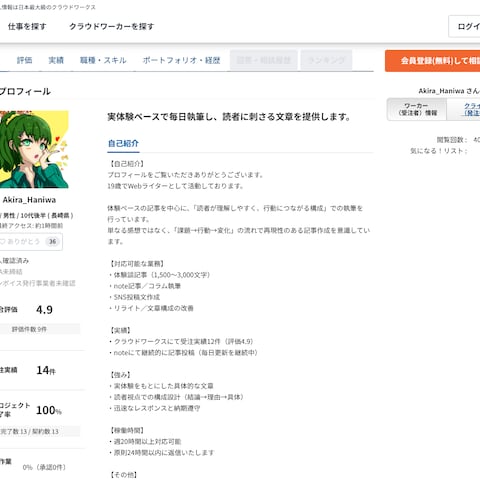
Task: Click the note記事／コラム執筆 list line
Action: coord(145,286)
